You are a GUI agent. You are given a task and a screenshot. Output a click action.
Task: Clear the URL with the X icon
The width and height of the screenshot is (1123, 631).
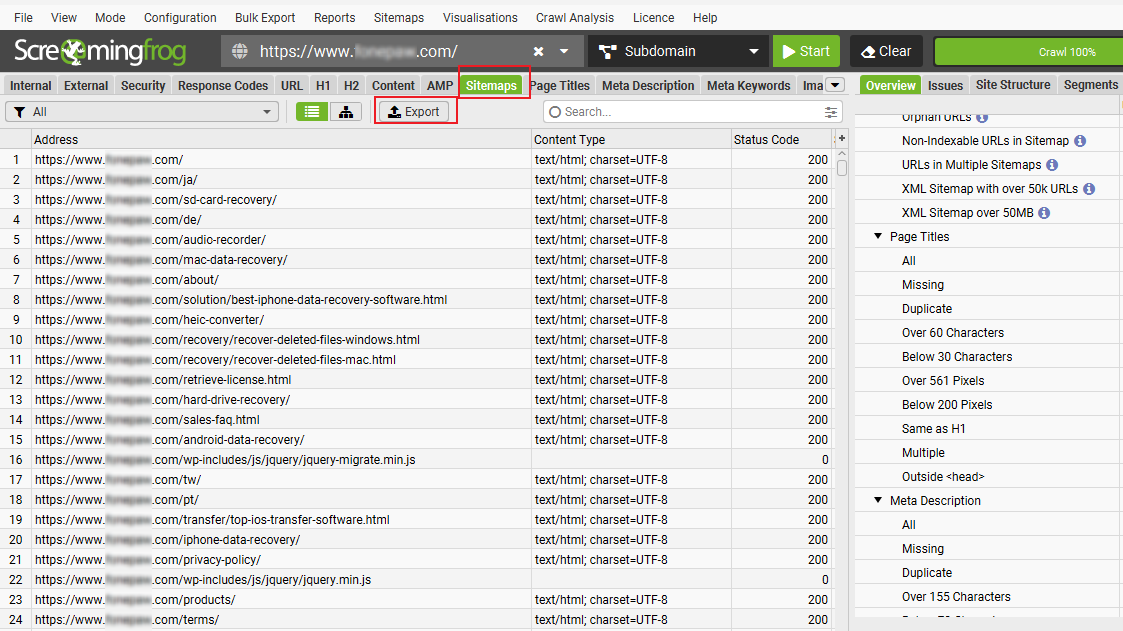point(538,51)
